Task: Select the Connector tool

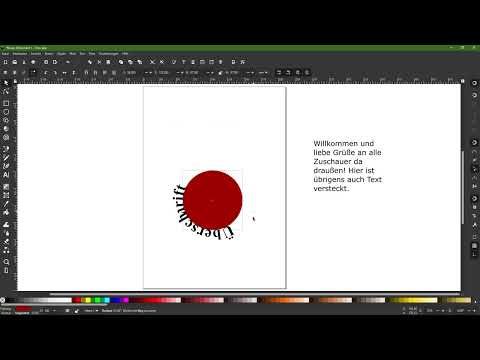Action: click(x=6, y=250)
